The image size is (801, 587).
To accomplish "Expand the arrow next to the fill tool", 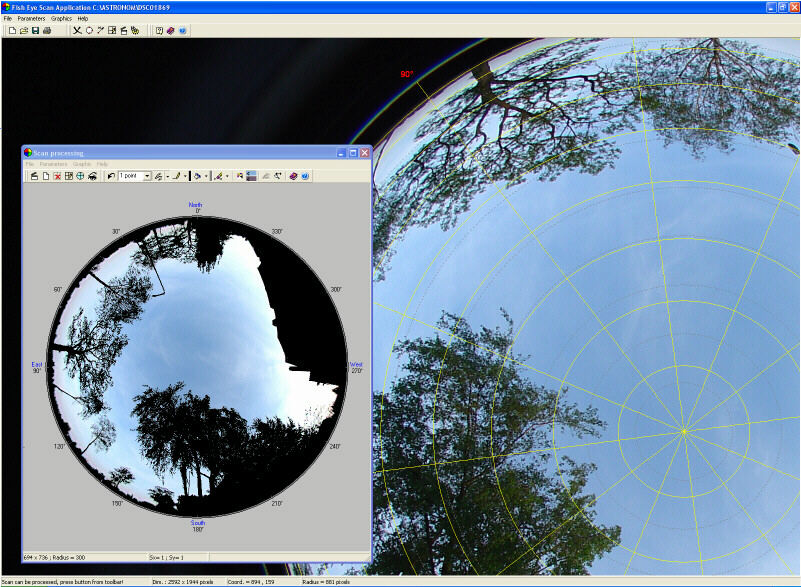I will [206, 176].
